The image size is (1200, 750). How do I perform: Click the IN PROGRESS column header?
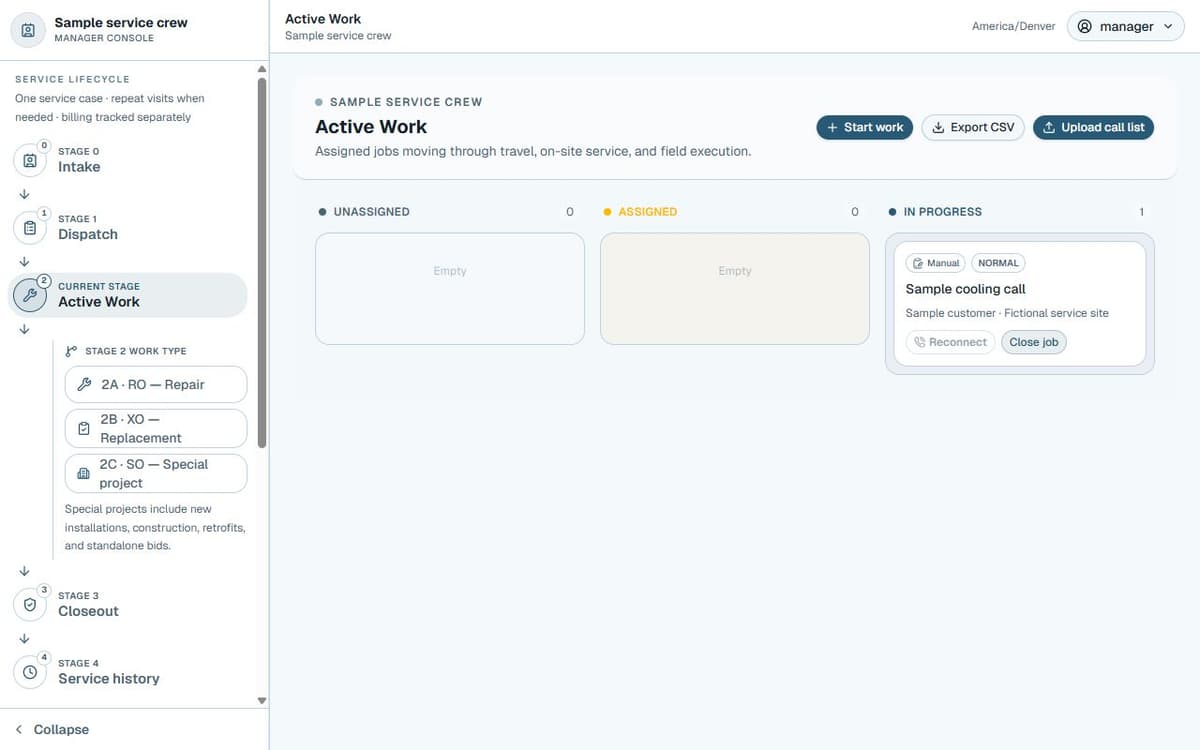pos(942,212)
